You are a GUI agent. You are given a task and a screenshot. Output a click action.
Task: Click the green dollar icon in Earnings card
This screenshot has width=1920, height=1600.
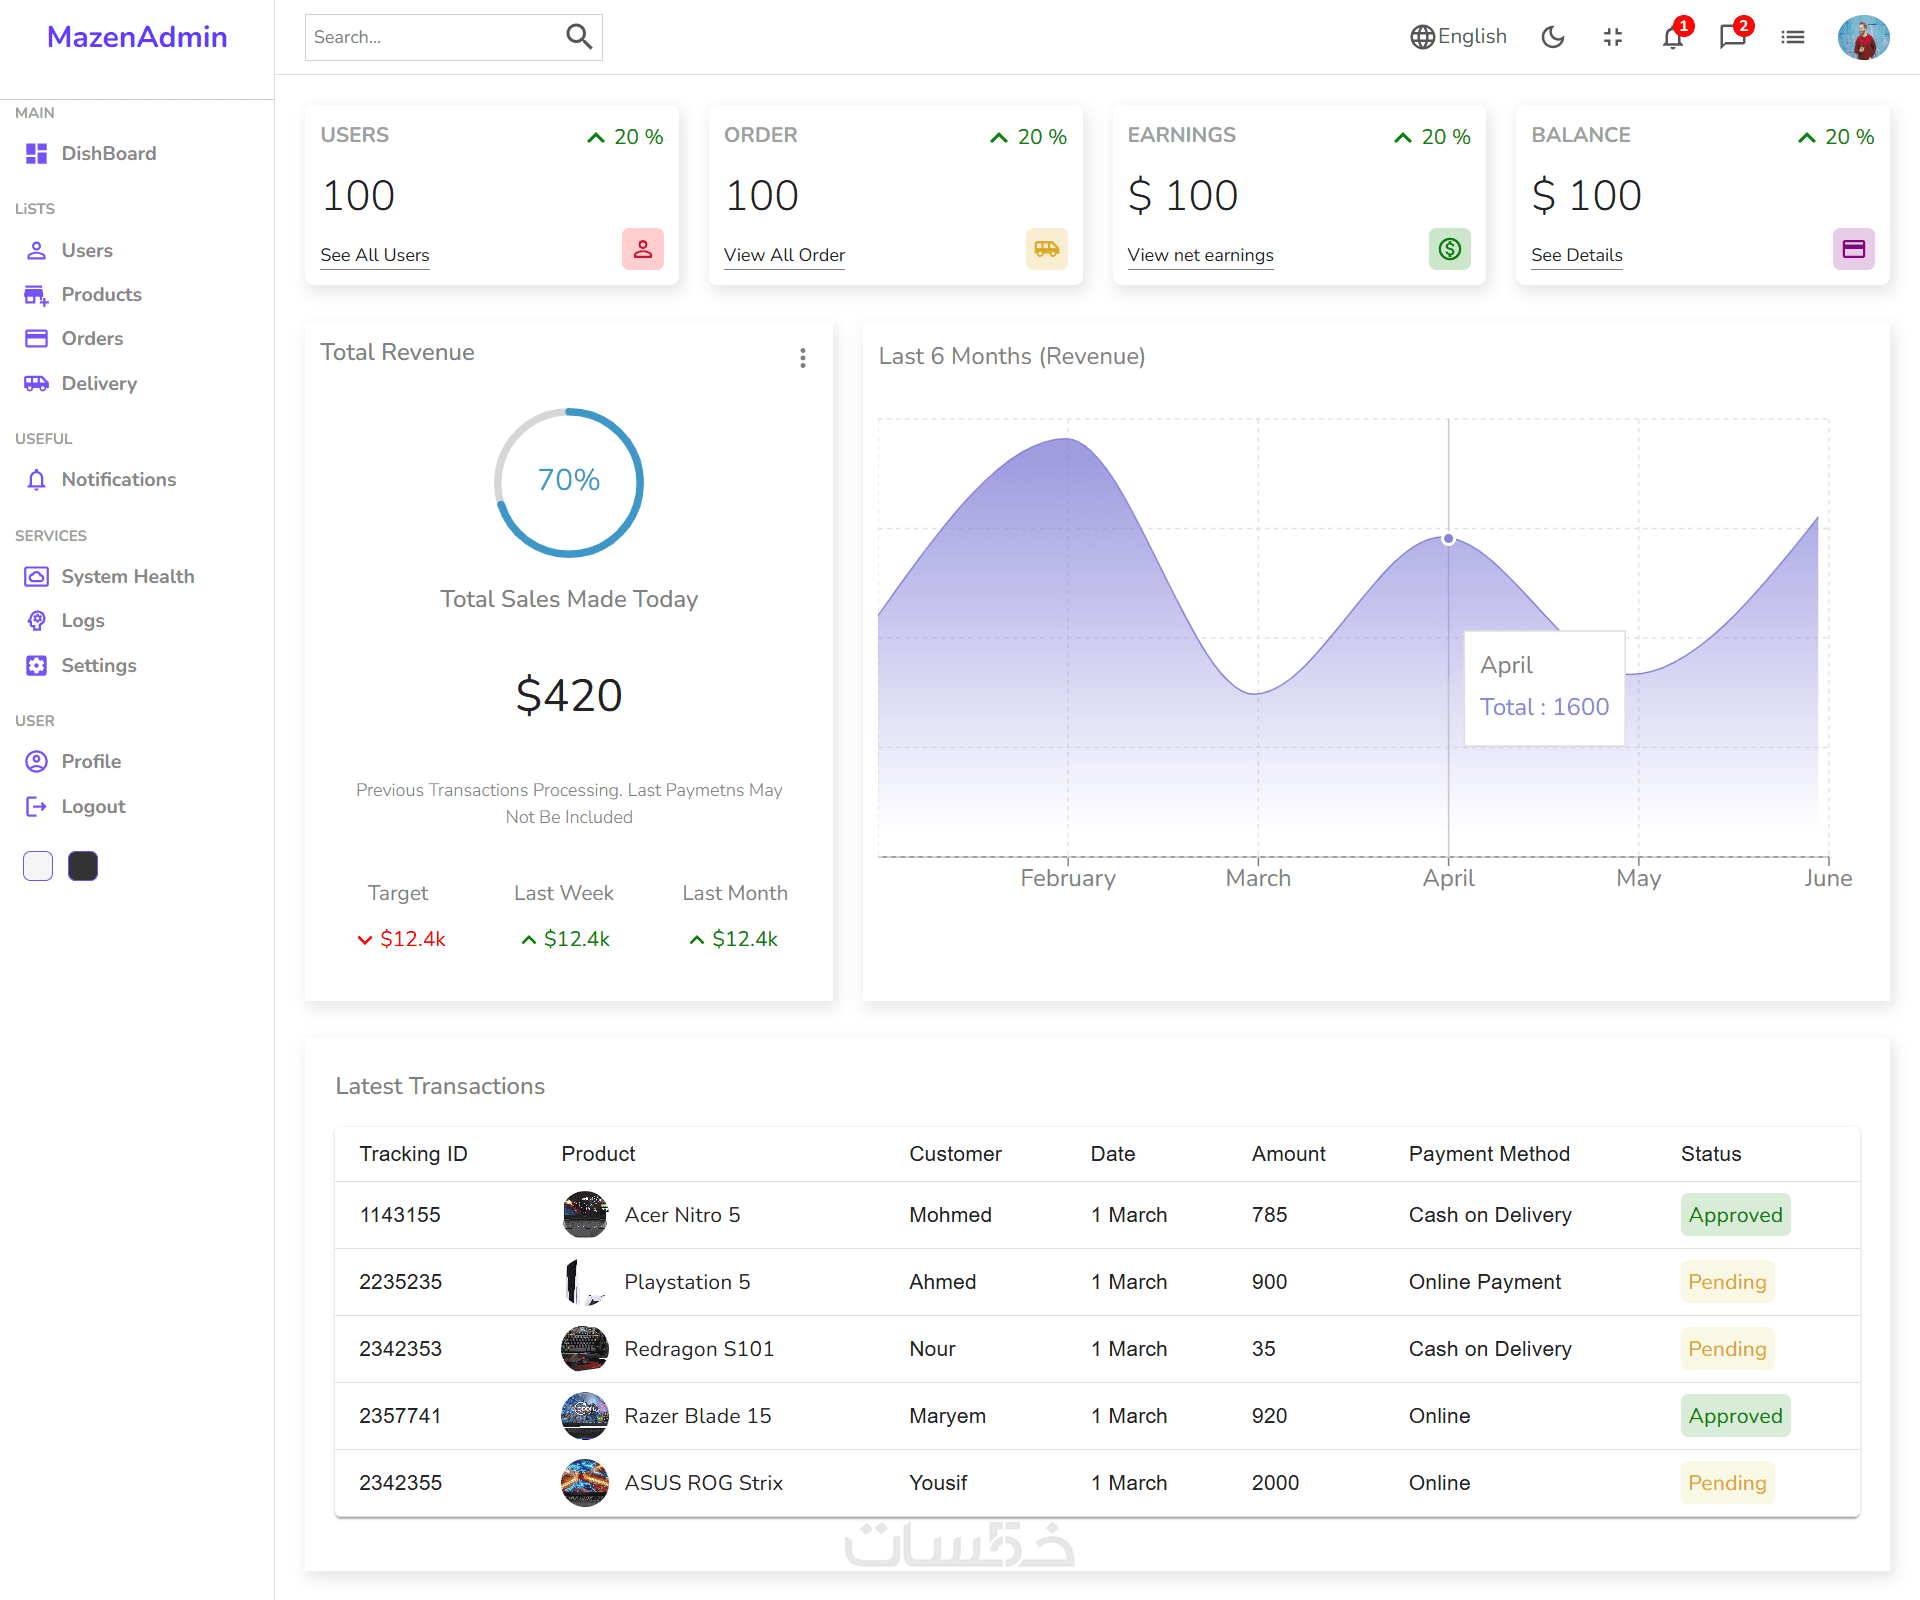pyautogui.click(x=1449, y=249)
